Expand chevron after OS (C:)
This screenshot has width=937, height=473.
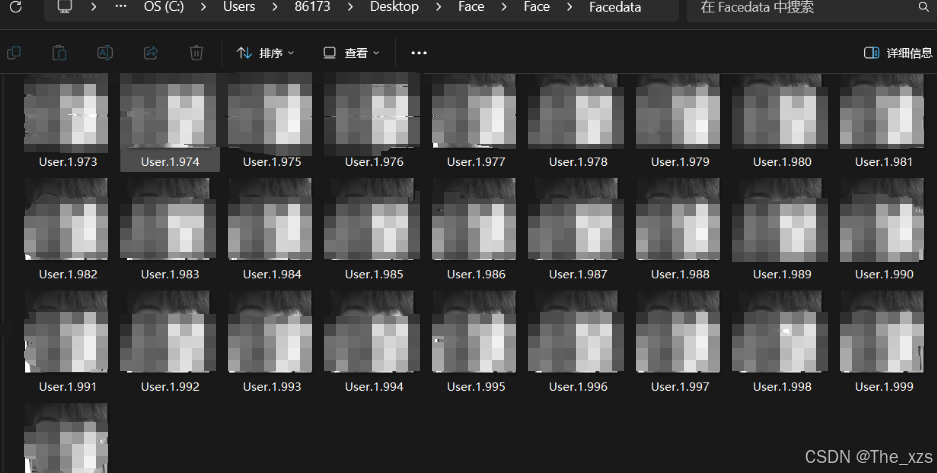[204, 7]
